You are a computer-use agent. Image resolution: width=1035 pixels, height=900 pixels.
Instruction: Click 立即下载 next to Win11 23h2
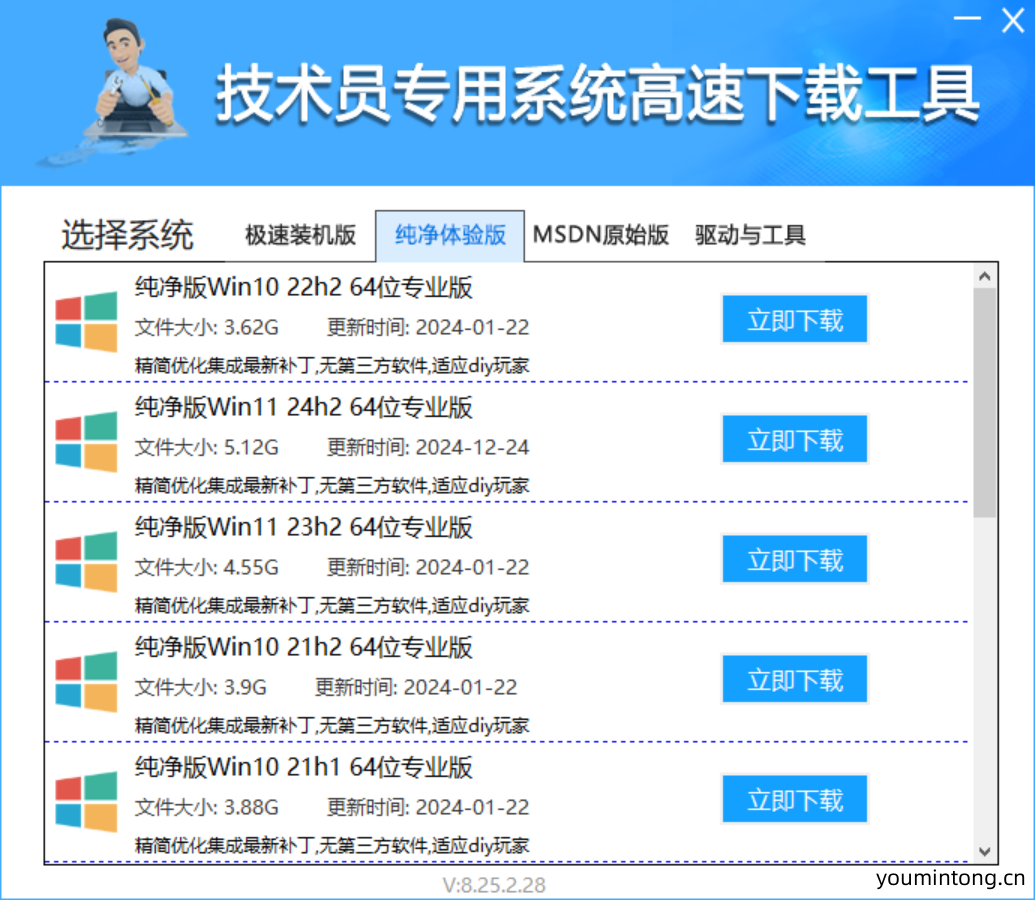[795, 560]
